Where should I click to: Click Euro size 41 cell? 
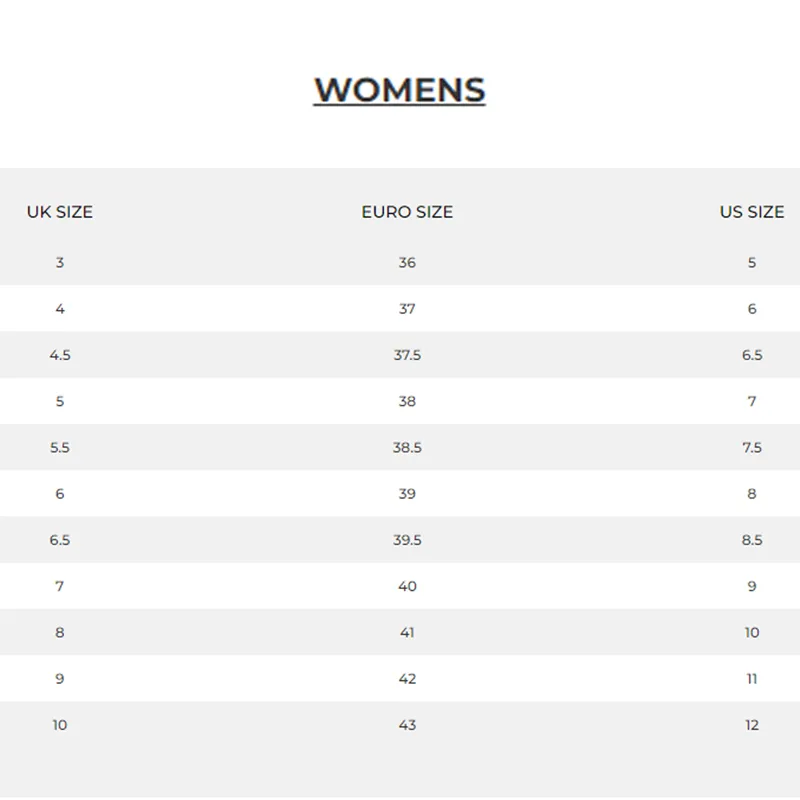(407, 633)
